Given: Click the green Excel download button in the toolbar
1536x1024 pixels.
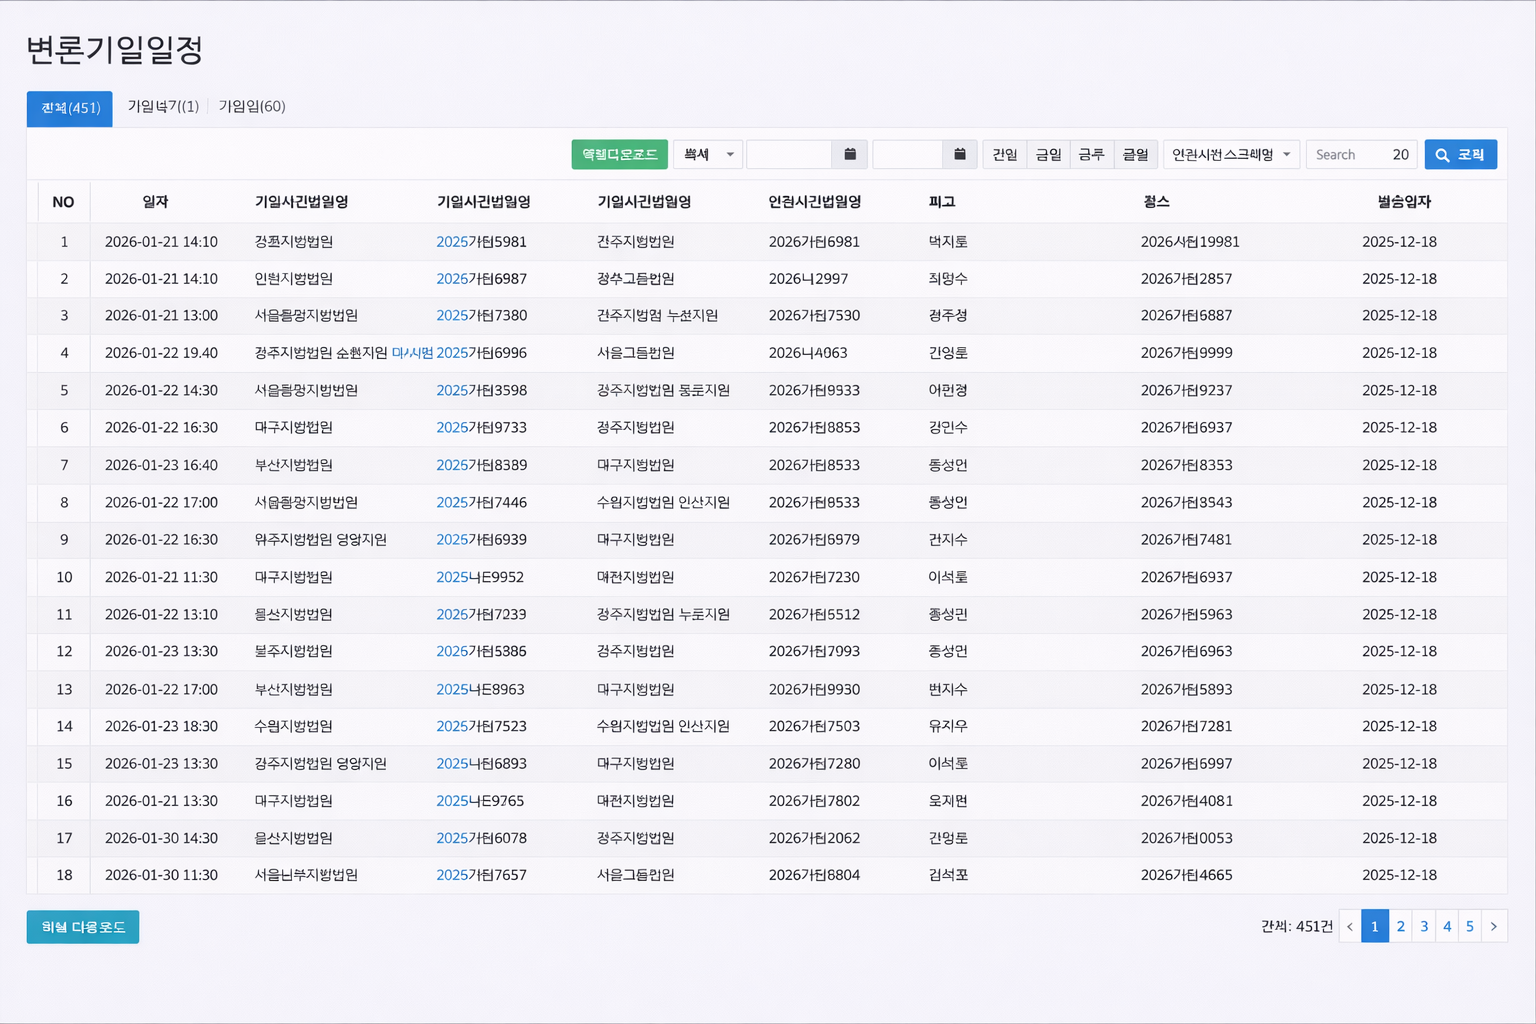Looking at the screenshot, I should [x=619, y=154].
